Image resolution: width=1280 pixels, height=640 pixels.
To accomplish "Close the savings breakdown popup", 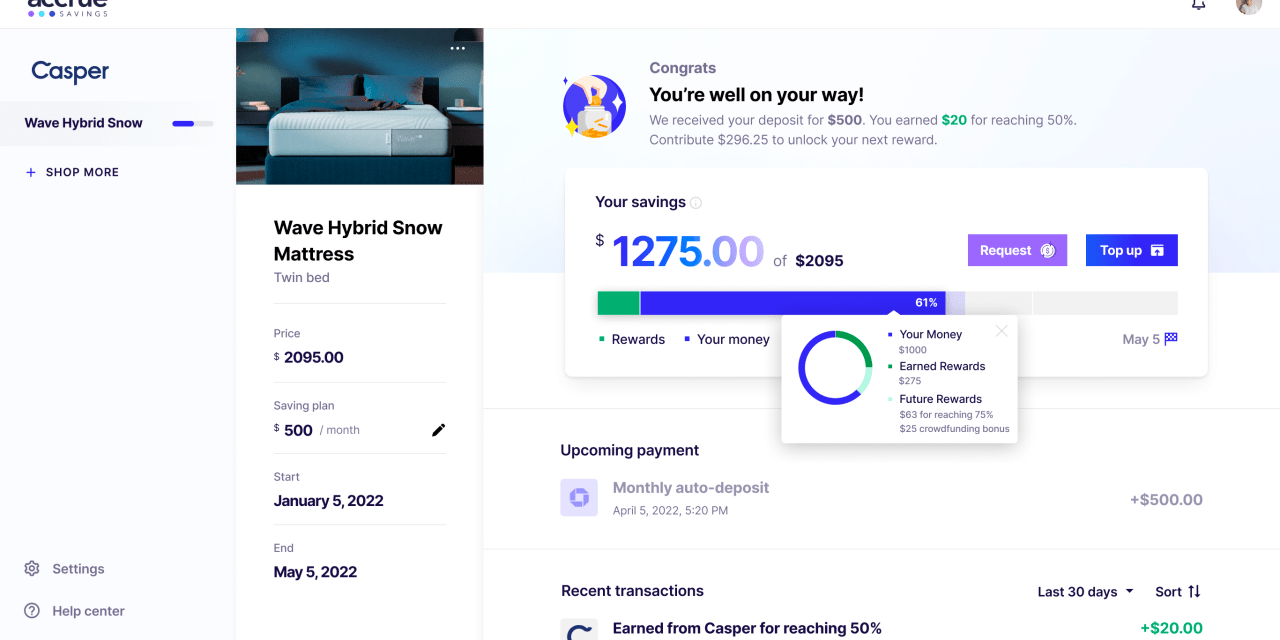I will [x=1002, y=331].
